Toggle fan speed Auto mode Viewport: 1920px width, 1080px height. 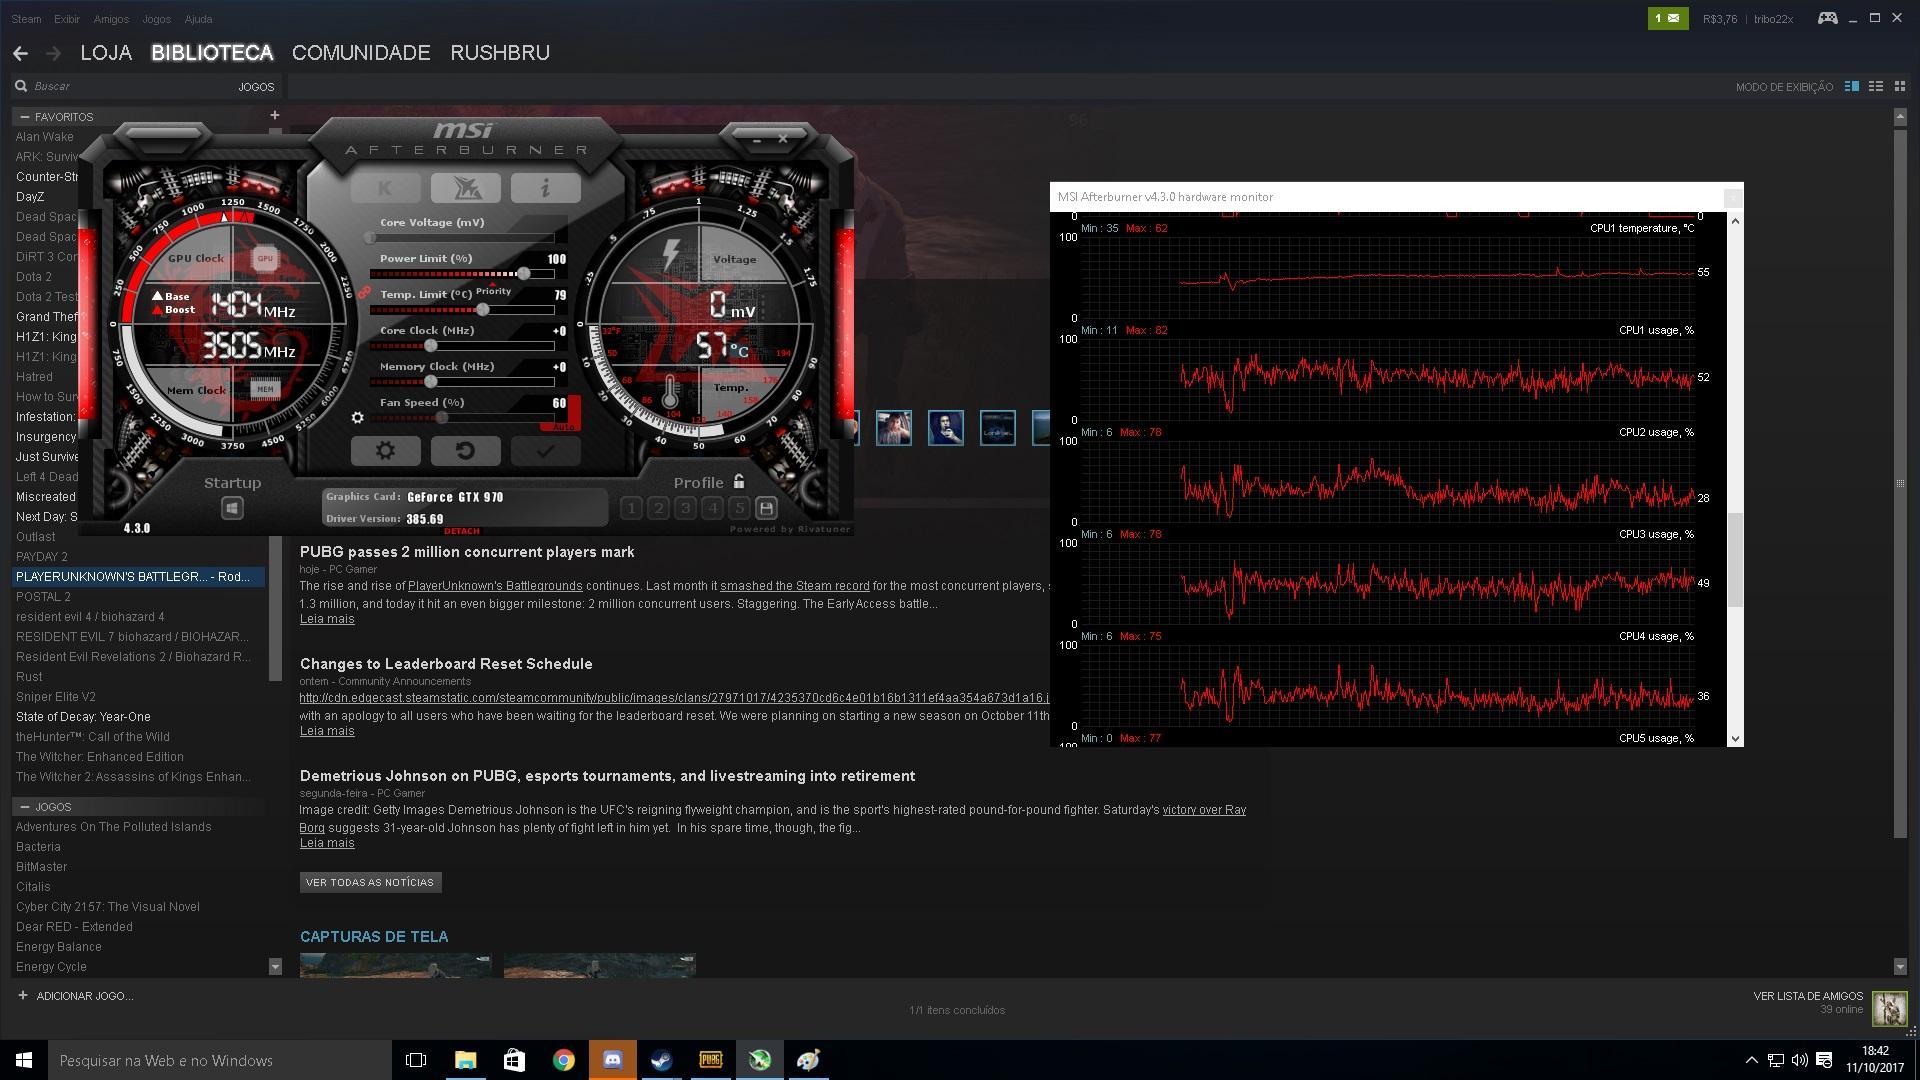(564, 427)
